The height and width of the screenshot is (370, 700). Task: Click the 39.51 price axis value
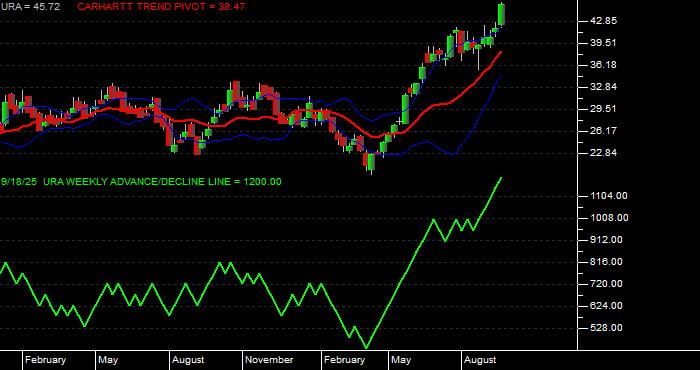pos(603,43)
